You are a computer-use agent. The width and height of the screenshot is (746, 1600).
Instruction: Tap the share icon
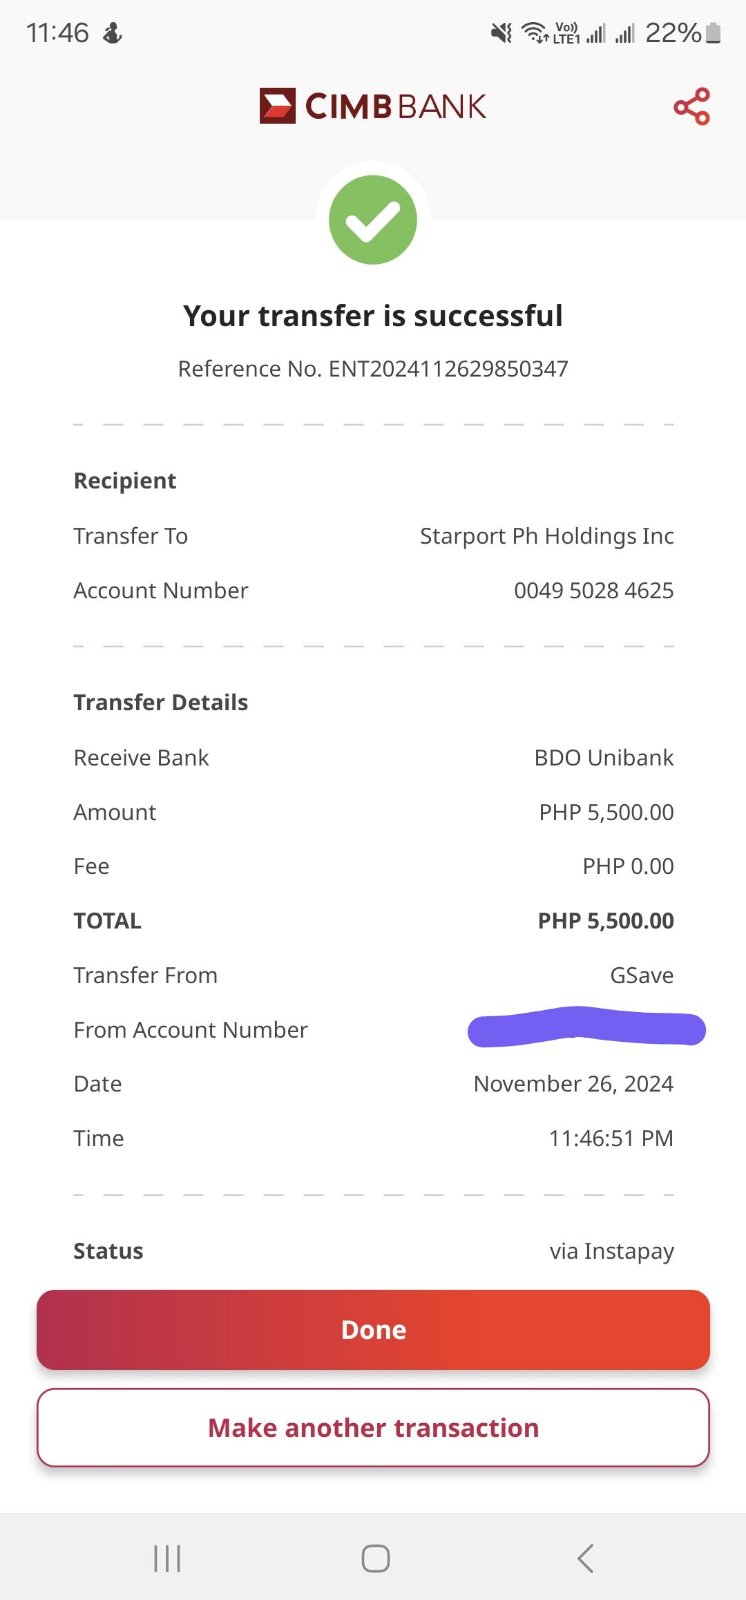pyautogui.click(x=691, y=106)
